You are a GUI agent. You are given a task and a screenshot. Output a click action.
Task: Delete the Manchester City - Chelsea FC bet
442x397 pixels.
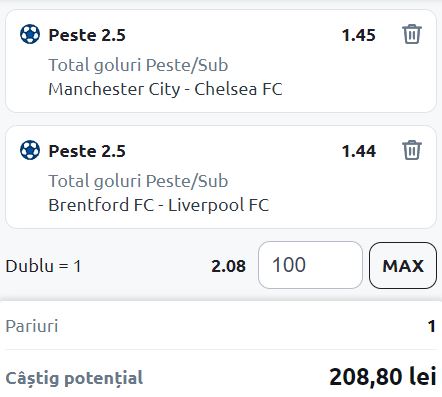(412, 34)
